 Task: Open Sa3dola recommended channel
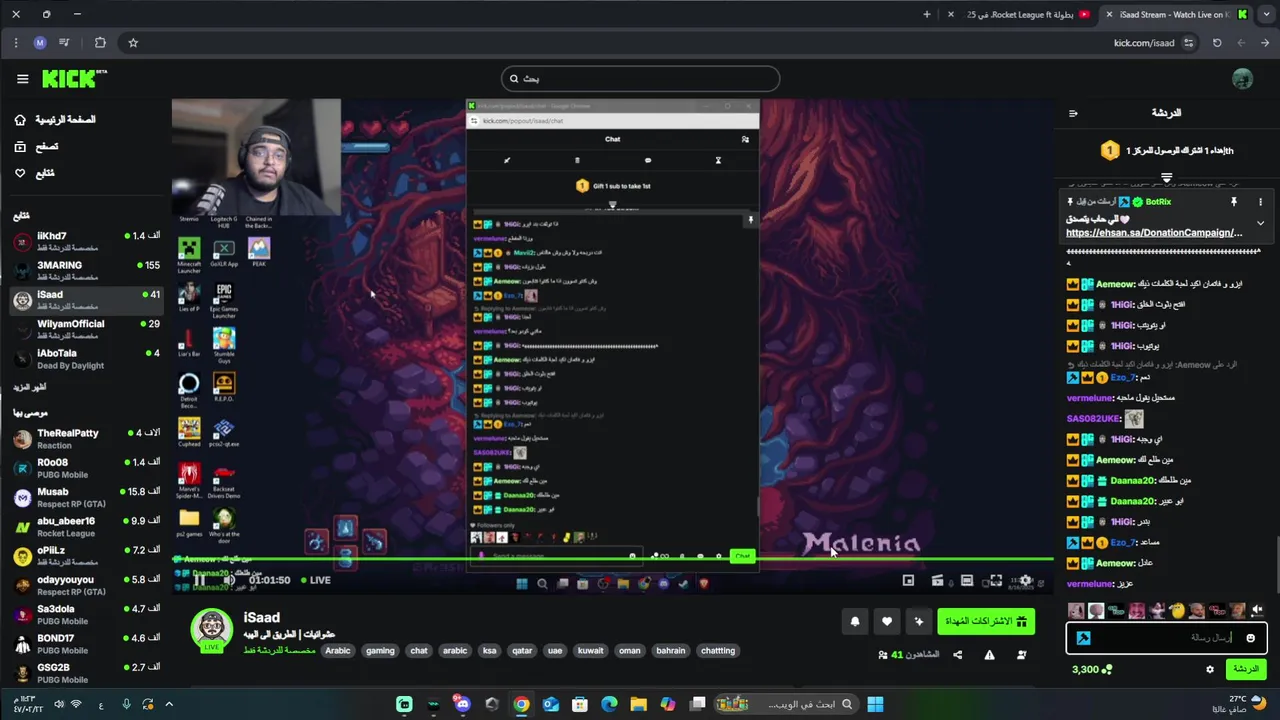pyautogui.click(x=86, y=615)
